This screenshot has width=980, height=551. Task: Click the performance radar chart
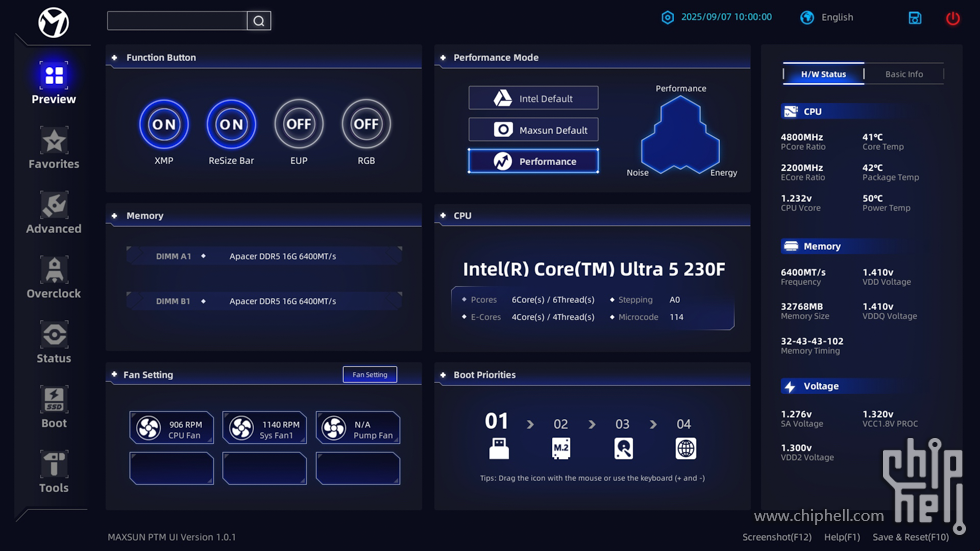(681, 135)
